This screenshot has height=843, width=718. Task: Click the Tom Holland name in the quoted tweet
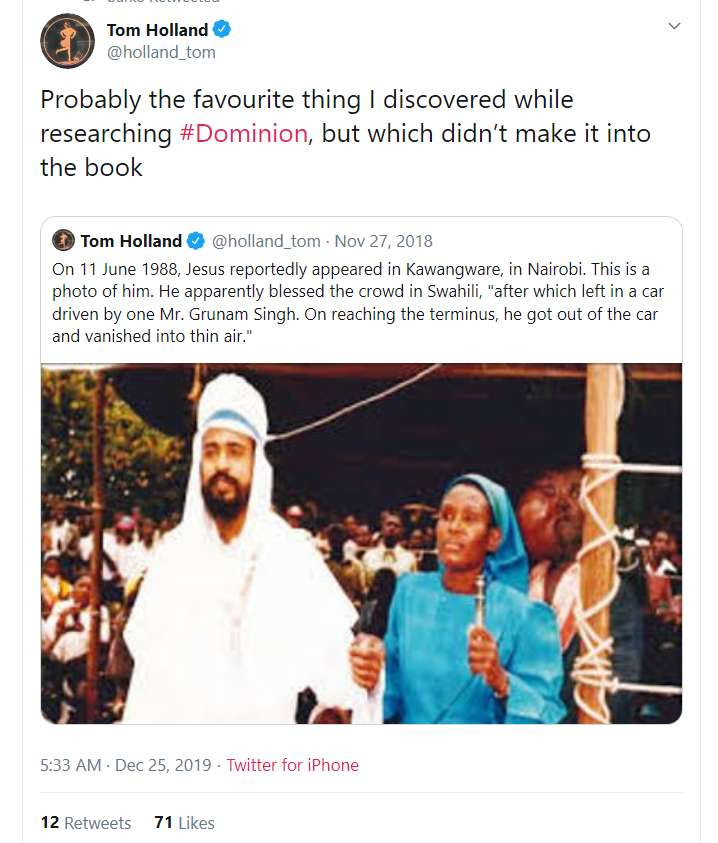[131, 241]
